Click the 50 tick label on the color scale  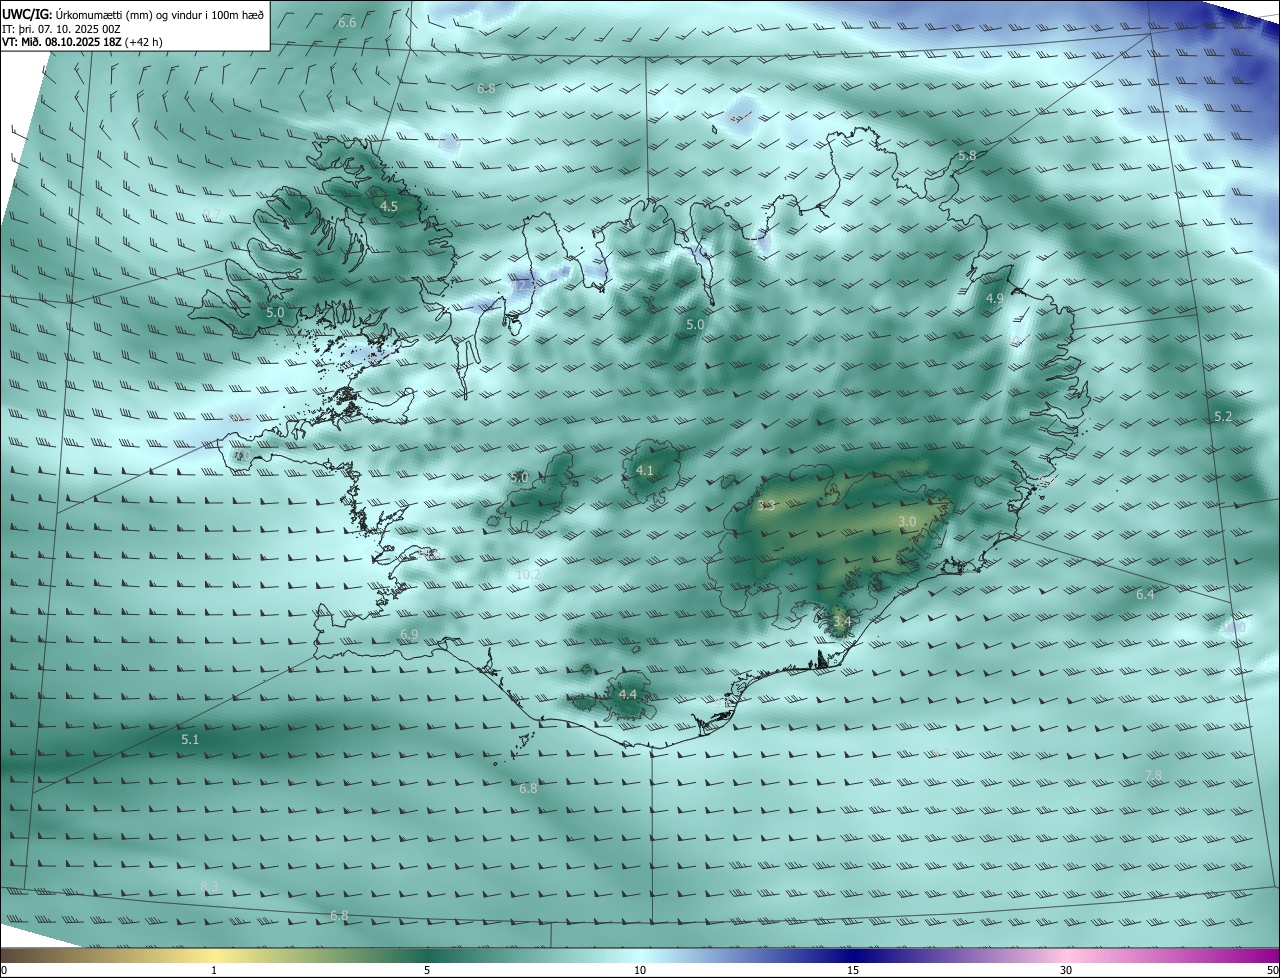click(1272, 970)
